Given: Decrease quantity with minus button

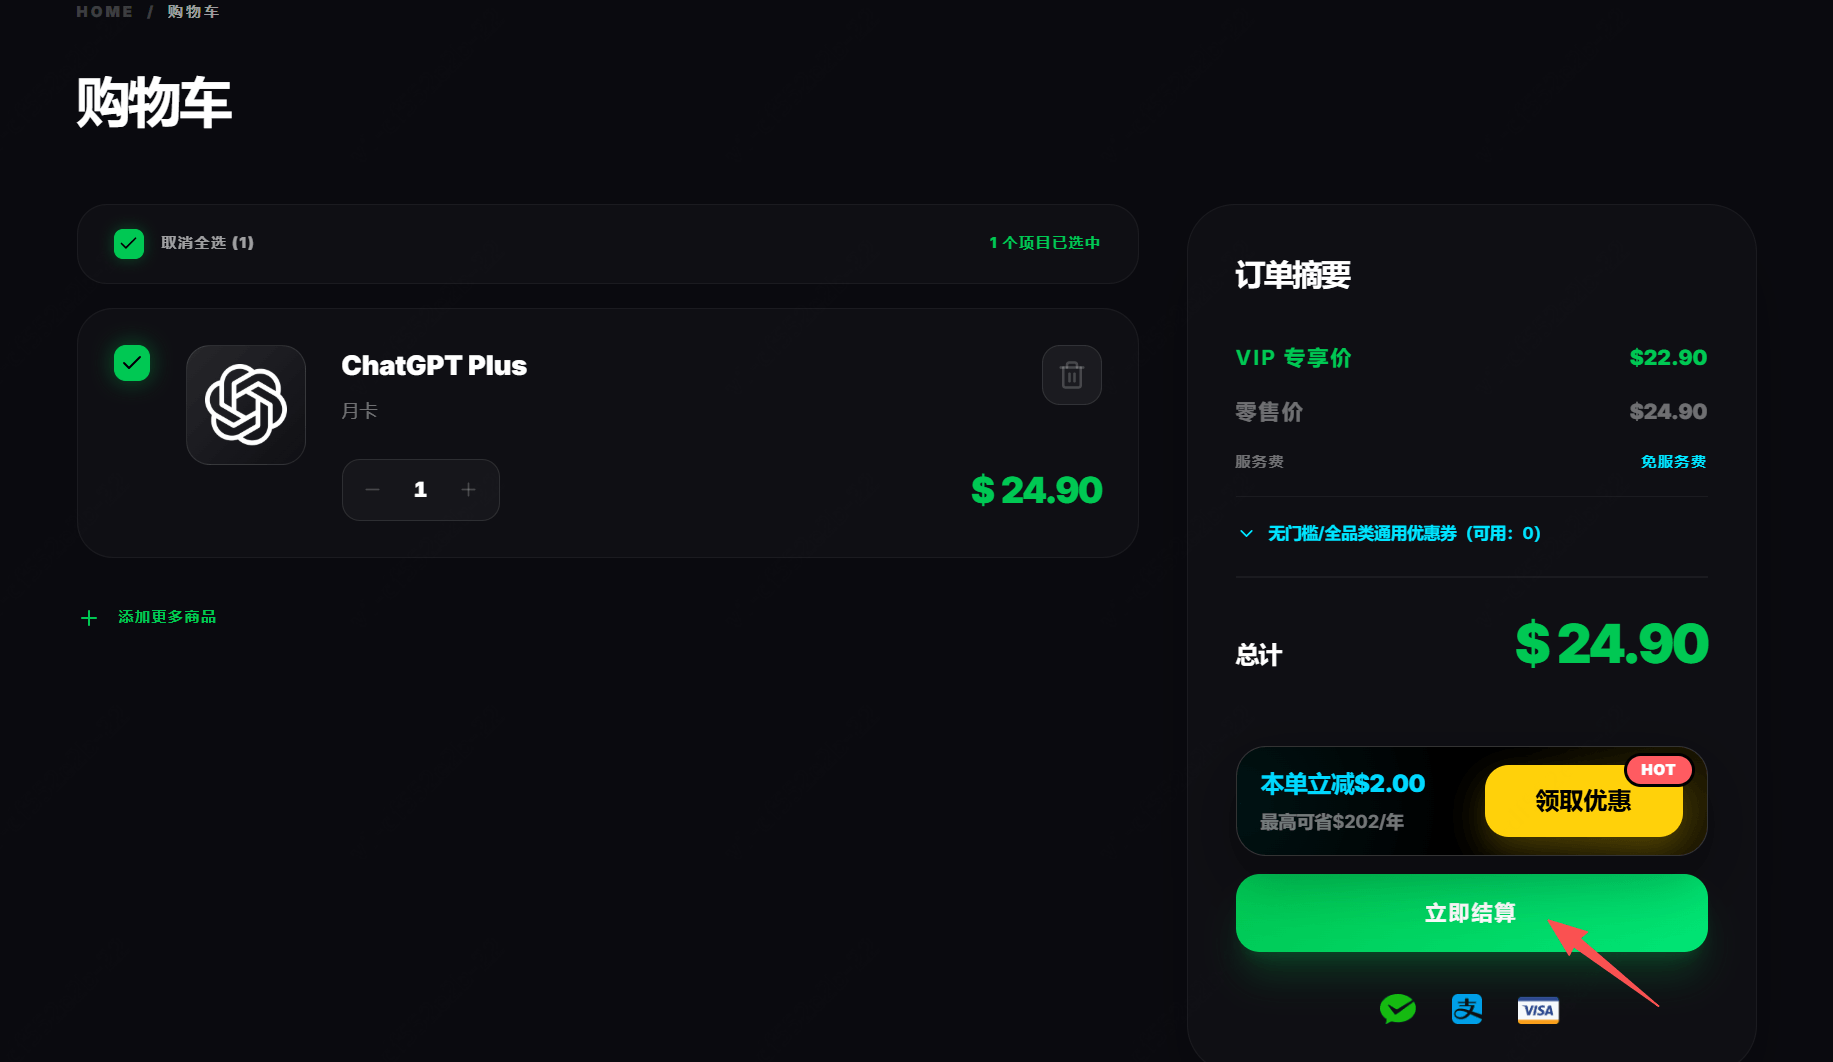Looking at the screenshot, I should 372,490.
